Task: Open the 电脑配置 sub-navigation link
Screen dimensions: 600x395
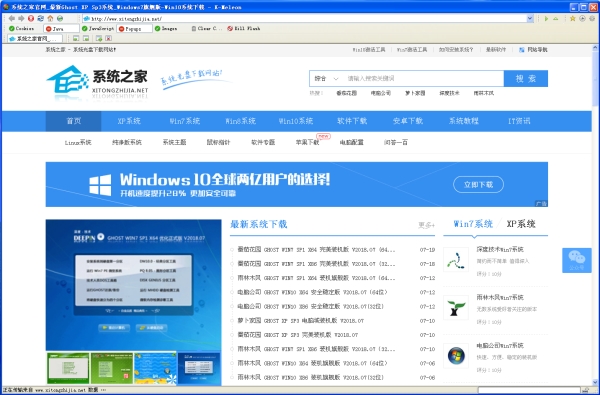Action: (352, 142)
